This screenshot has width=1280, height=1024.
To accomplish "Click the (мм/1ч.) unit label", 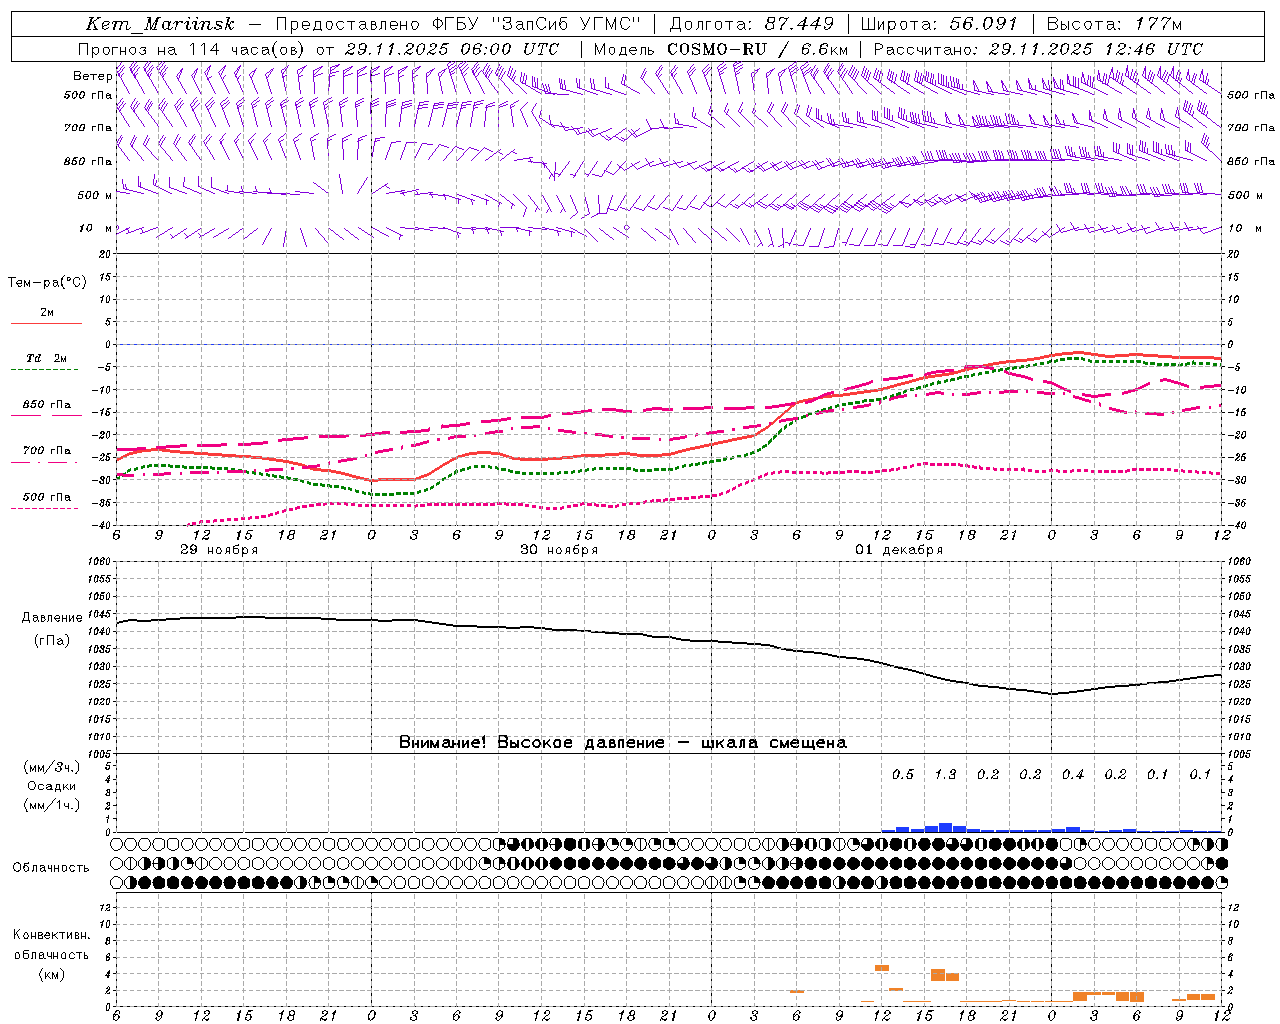I will coord(51,805).
